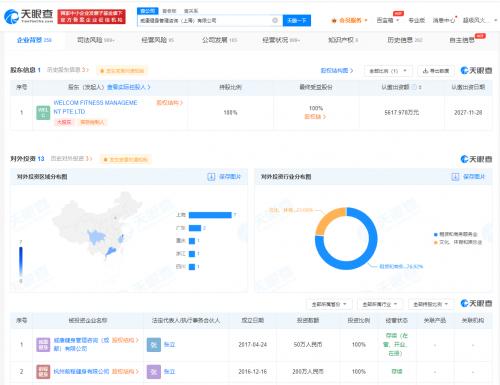Image resolution: width=500 pixels, height=385 pixels.
Task: Open 查看实际控股人 link in table header
Action: pos(129,87)
